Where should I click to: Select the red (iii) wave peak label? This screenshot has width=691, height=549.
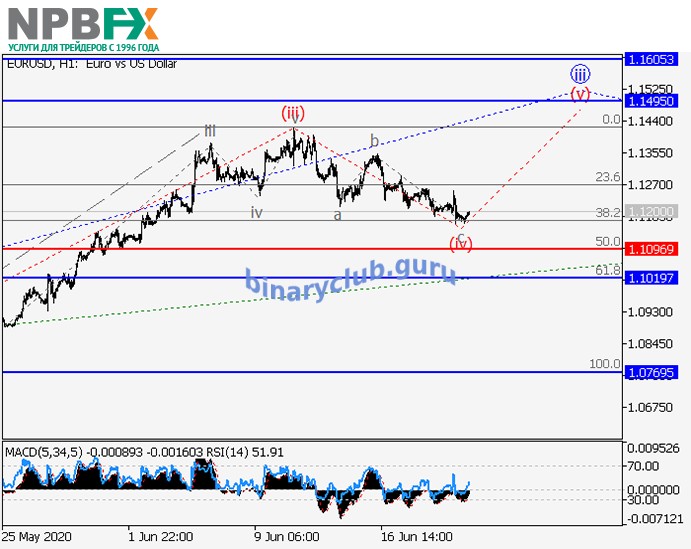[293, 112]
